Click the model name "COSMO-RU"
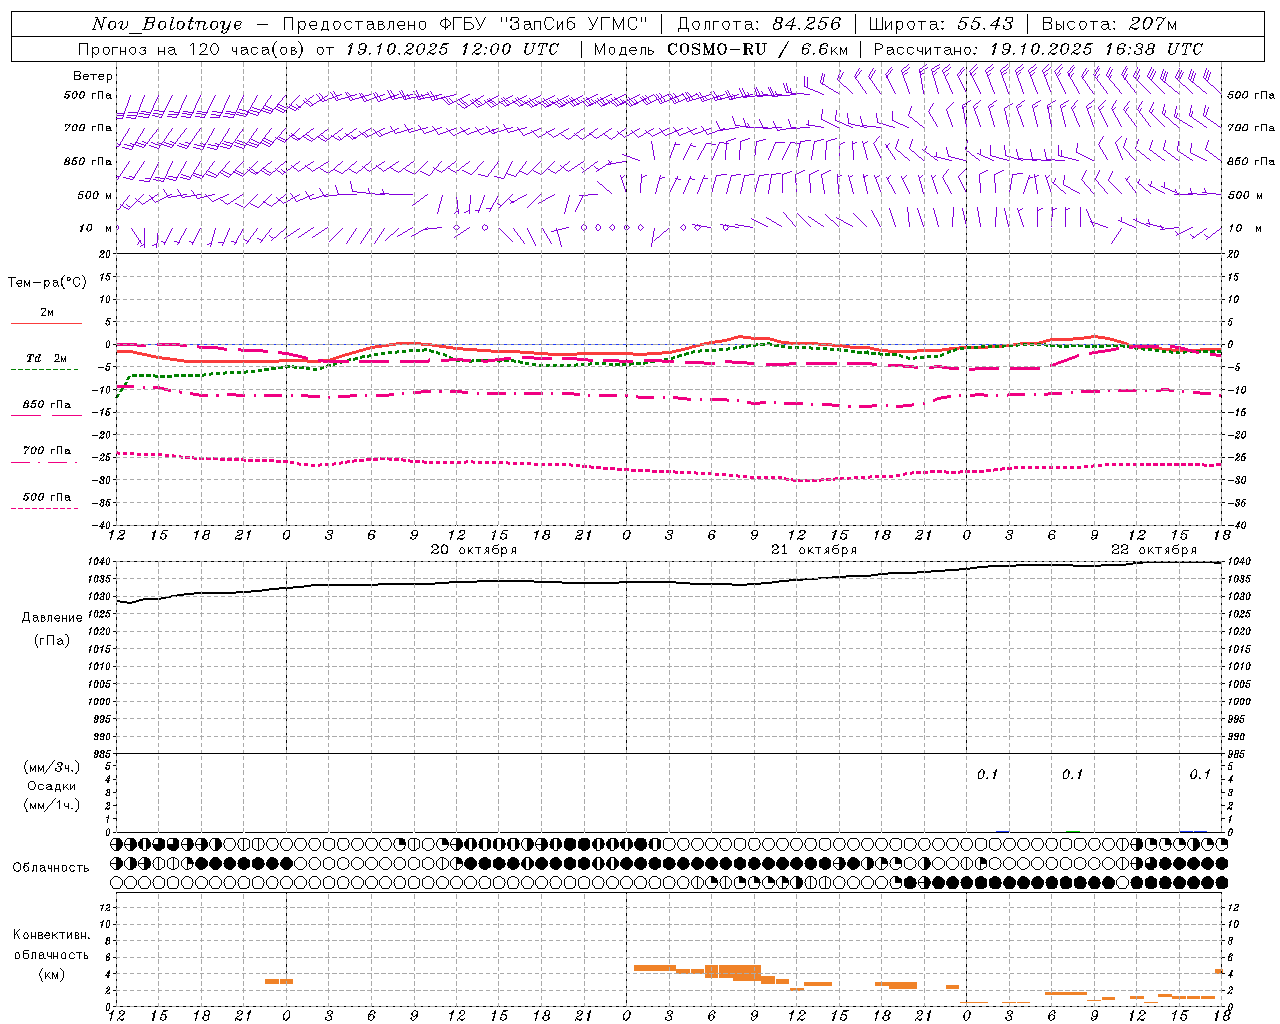The image size is (1280, 1024). [717, 49]
